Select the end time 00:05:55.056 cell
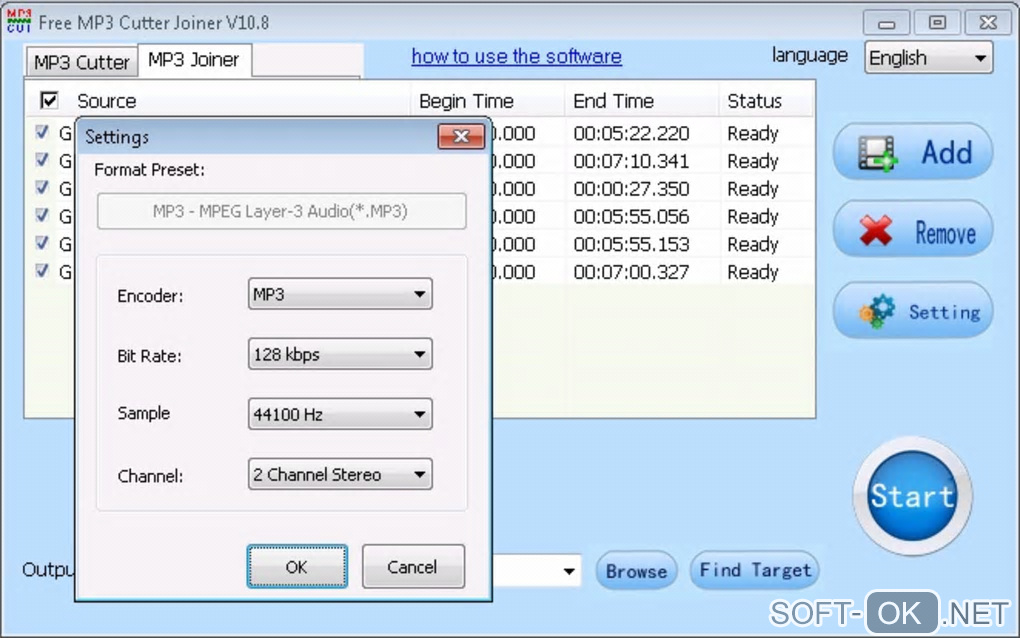Screen dimensions: 1020x638 pos(631,217)
